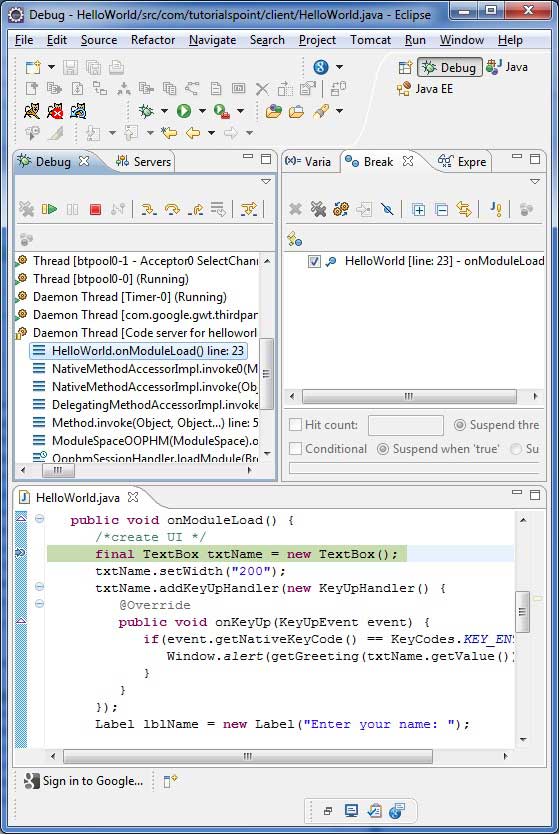Switch to the Expressions tab
The height and width of the screenshot is (835, 560).
pyautogui.click(x=462, y=161)
